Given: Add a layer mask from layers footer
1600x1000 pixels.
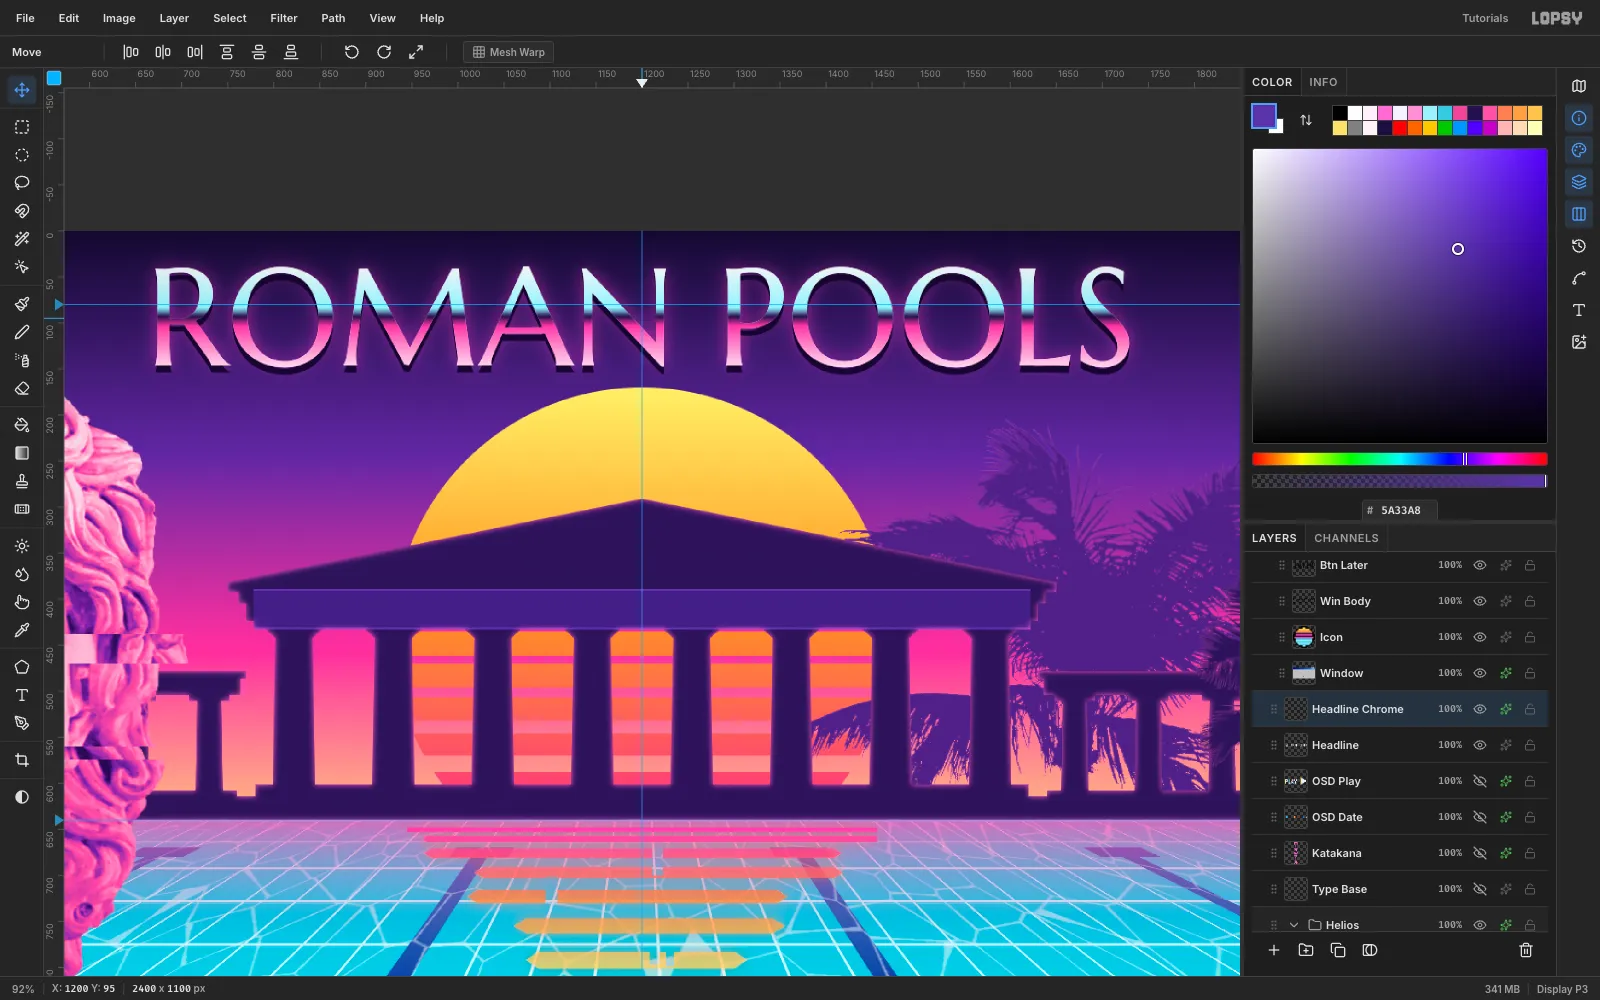Looking at the screenshot, I should [1370, 950].
